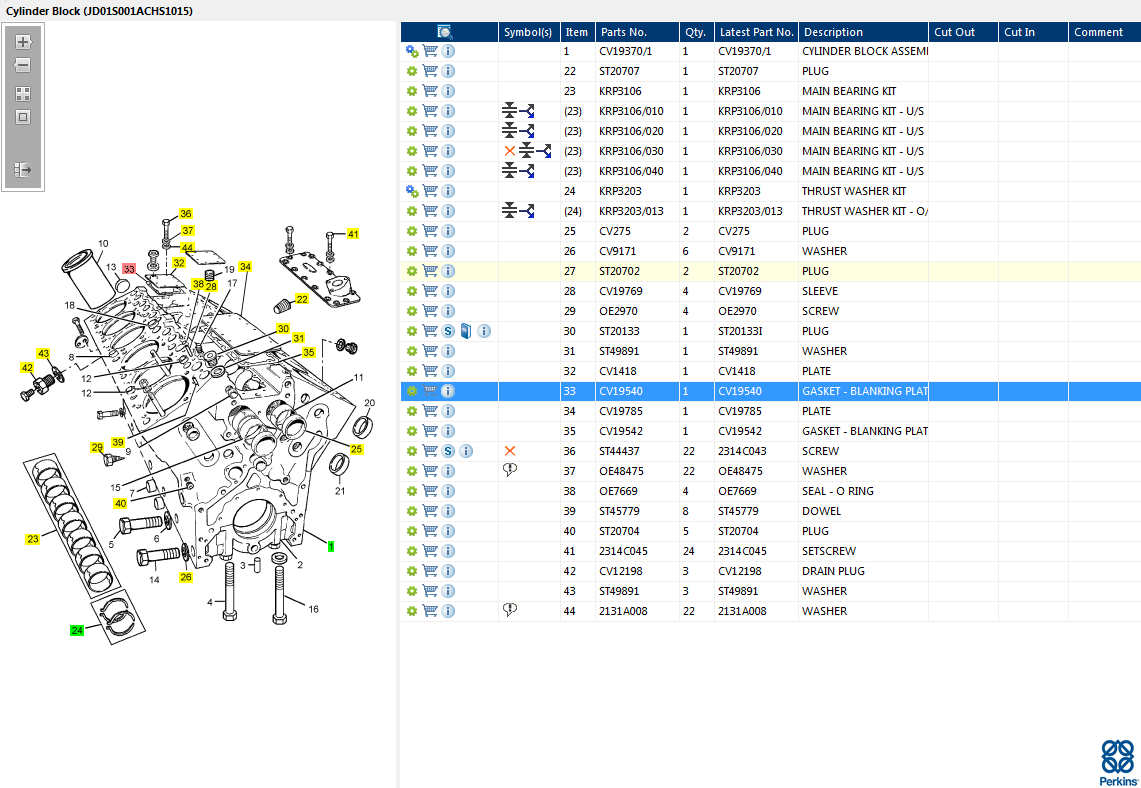Viewport: 1141px width, 788px height.
Task: Click the orange X symbol on item 36
Action: 510,451
